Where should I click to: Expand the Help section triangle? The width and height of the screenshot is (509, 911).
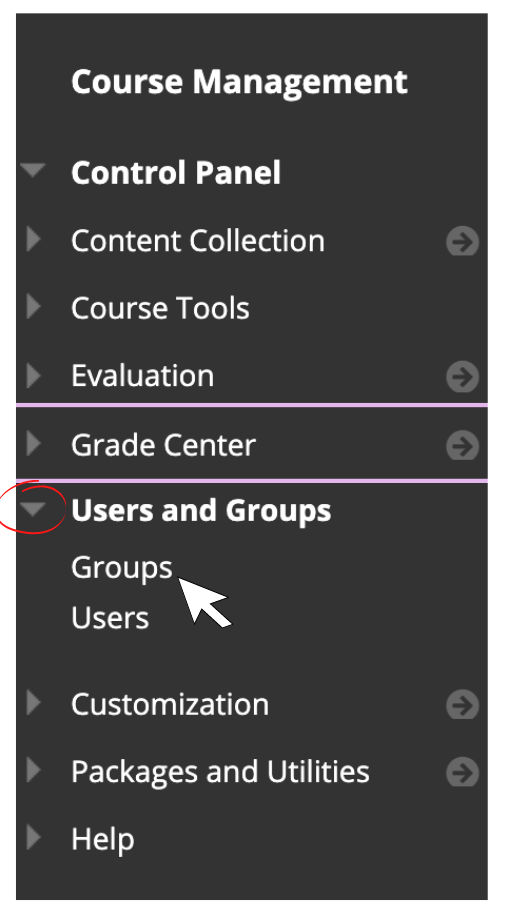34,838
